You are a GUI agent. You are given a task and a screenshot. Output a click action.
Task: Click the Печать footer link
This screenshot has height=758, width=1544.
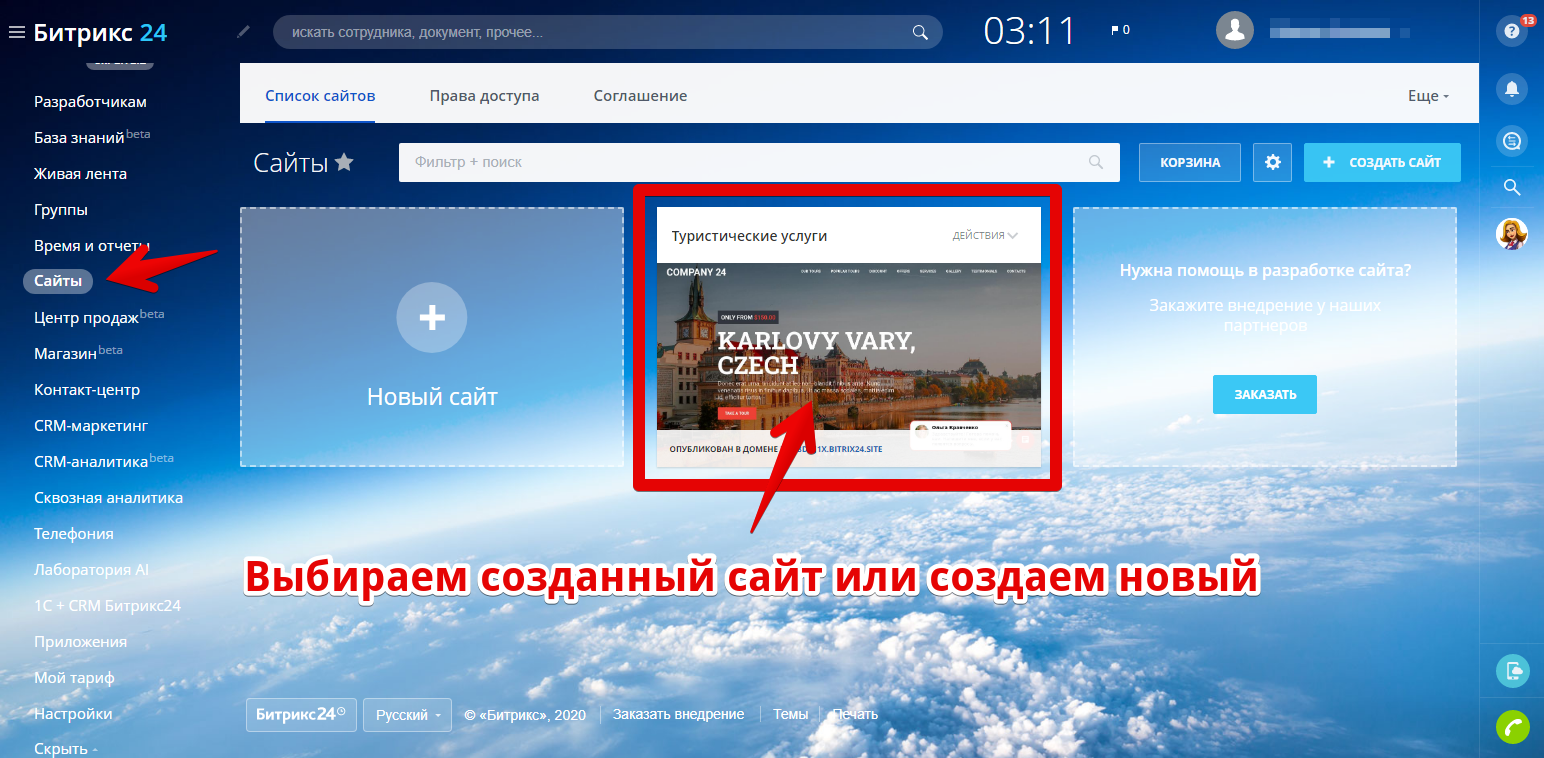pos(855,714)
